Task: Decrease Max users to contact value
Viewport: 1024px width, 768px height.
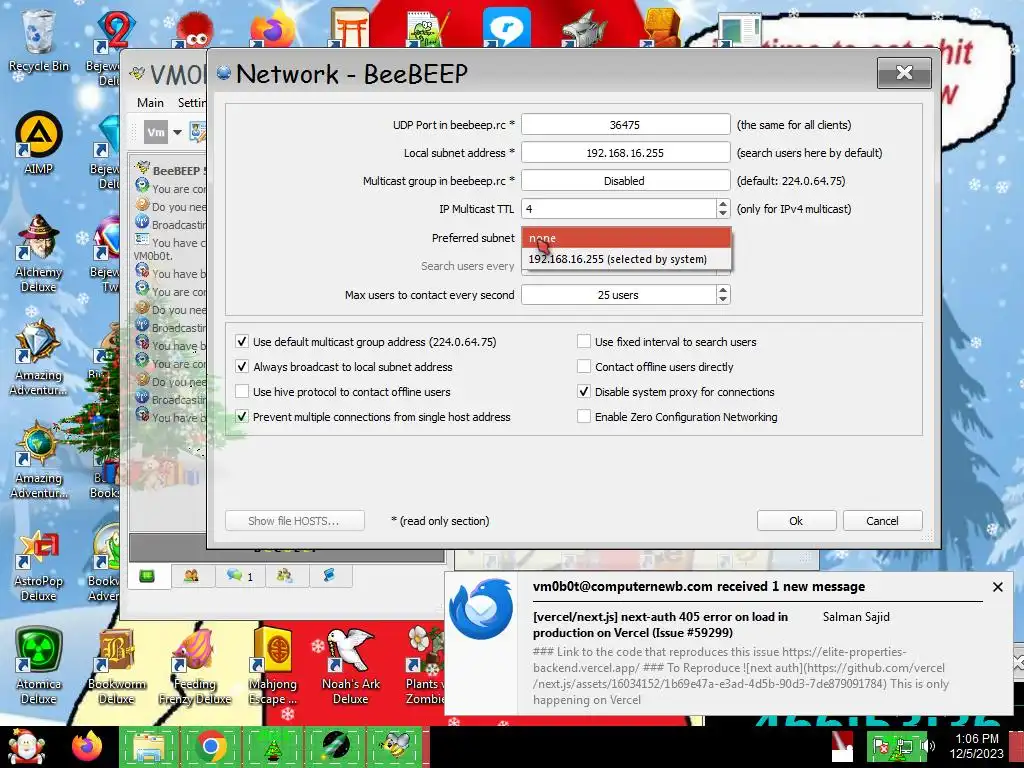Action: (x=723, y=300)
